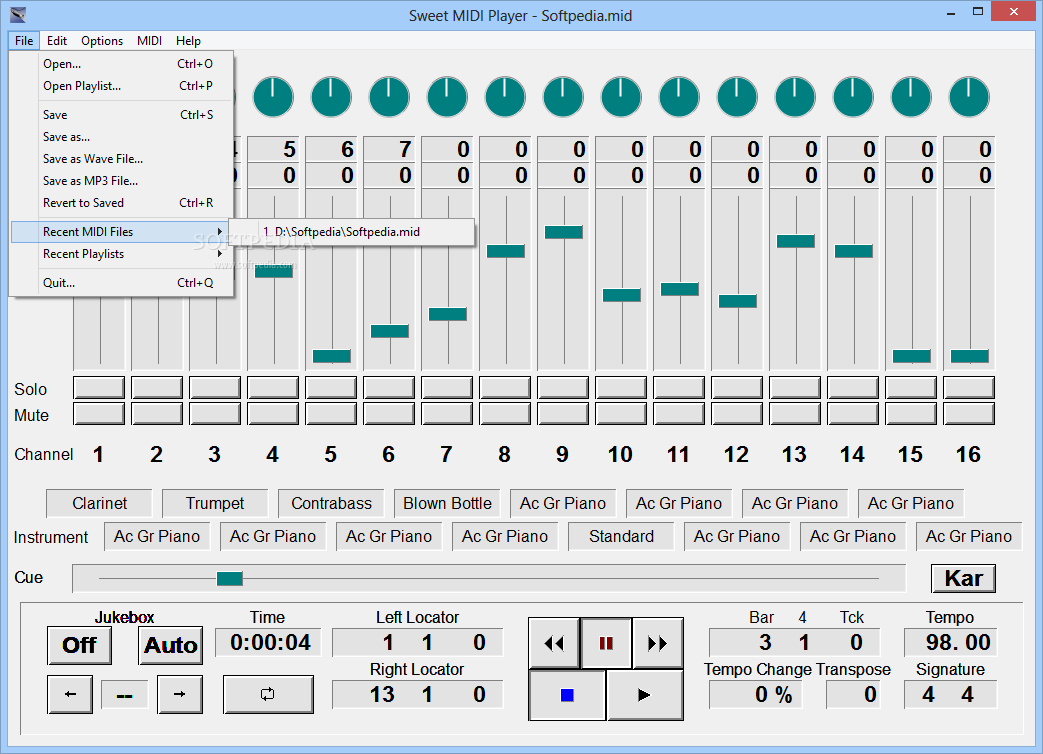The height and width of the screenshot is (754, 1043).
Task: Expand the Recent MIDI Files submenu
Action: click(122, 231)
